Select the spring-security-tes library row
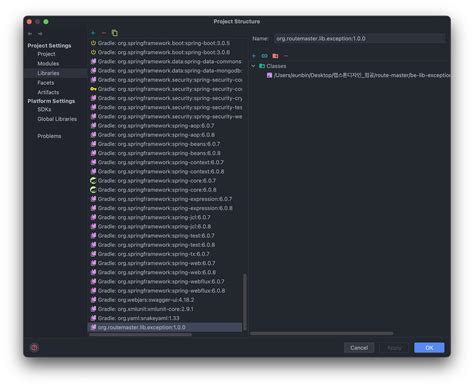 (x=166, y=107)
